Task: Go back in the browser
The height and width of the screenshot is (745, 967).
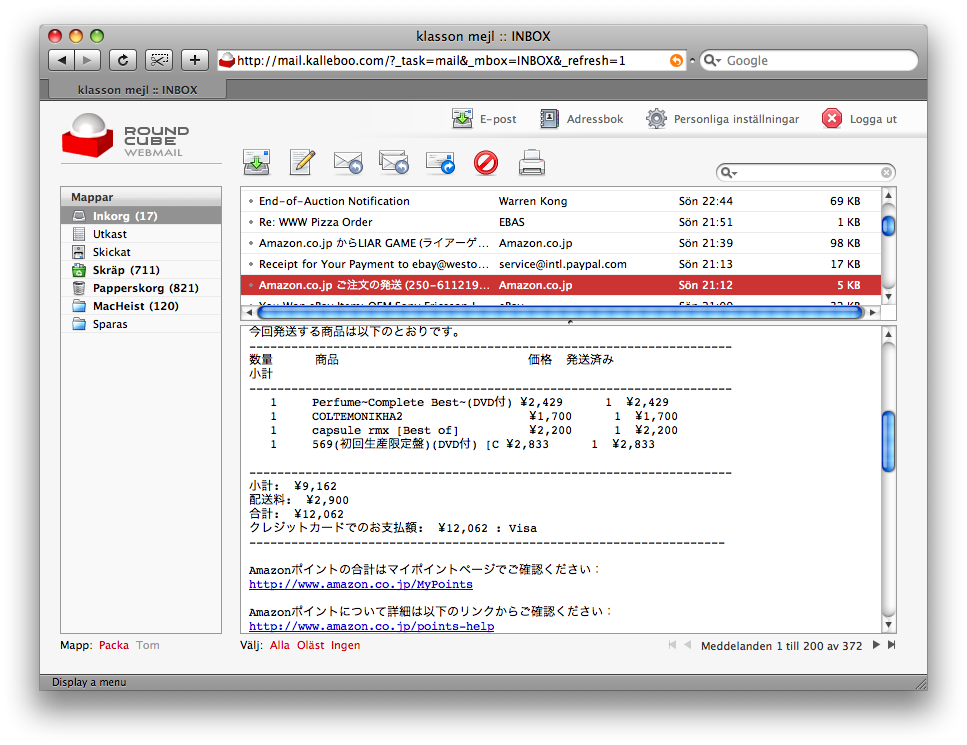Action: coord(62,60)
